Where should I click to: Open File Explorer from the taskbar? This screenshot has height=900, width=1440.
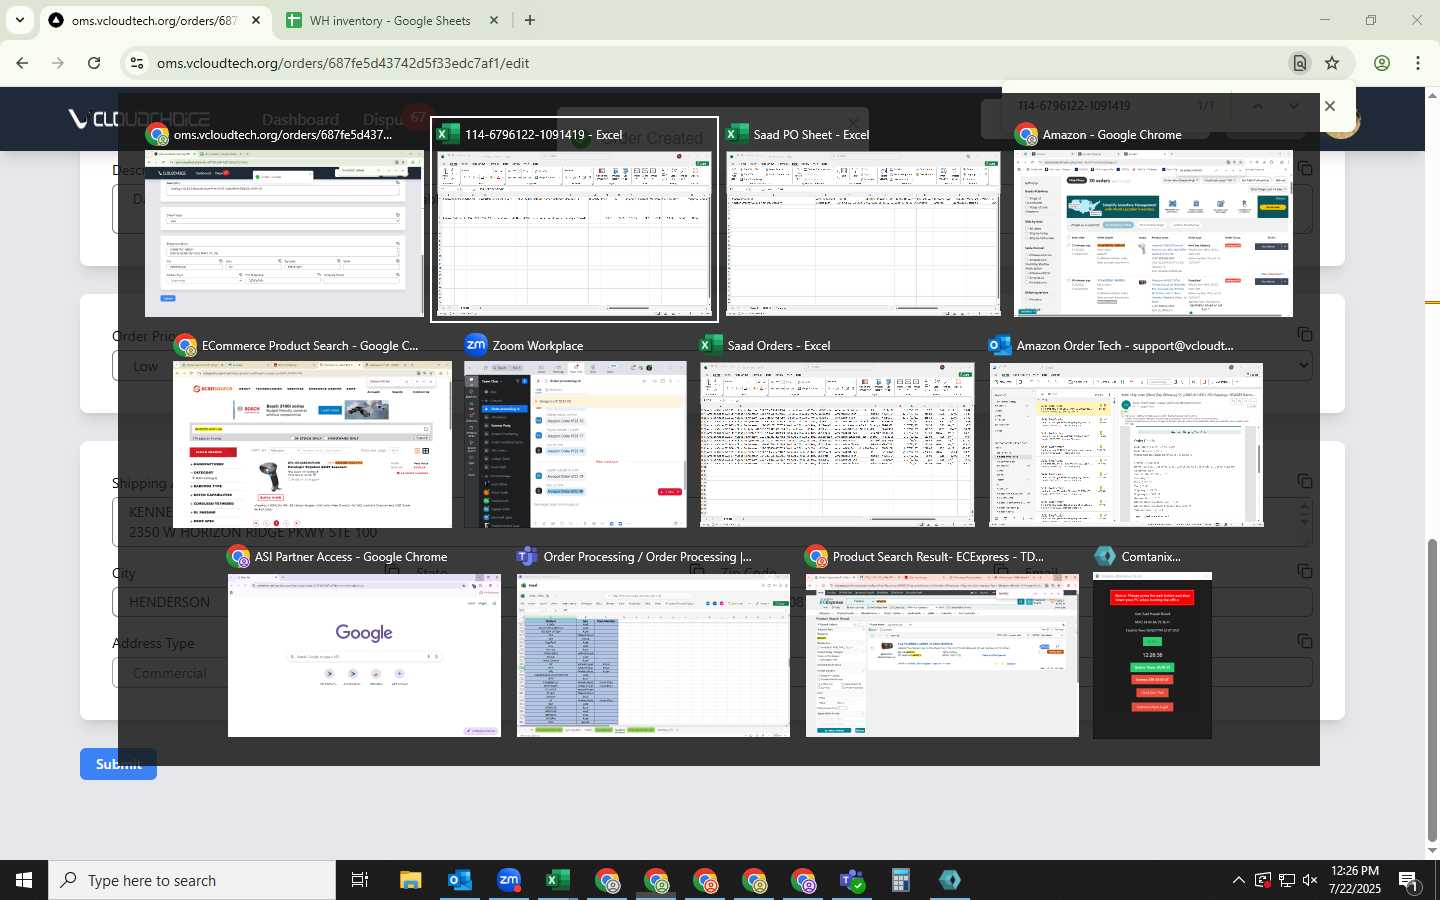point(411,880)
